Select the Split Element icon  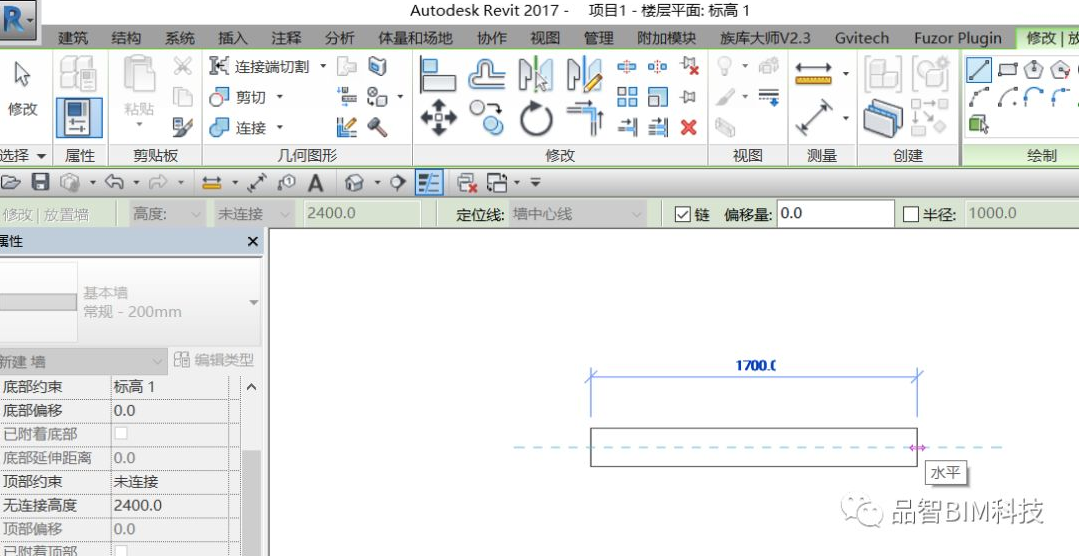(x=626, y=66)
